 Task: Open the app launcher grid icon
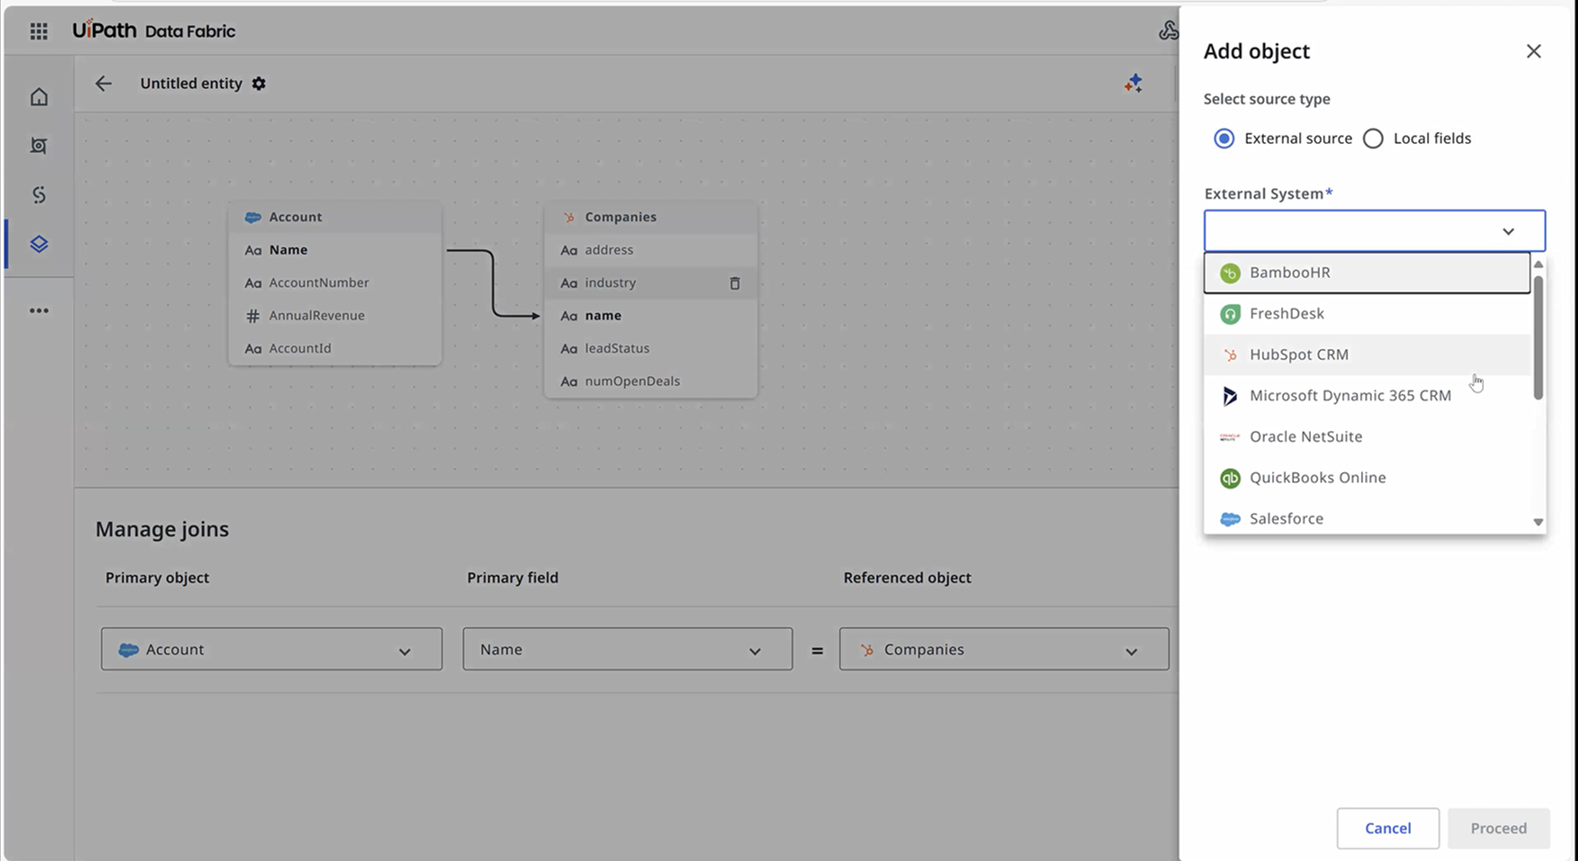(x=39, y=31)
